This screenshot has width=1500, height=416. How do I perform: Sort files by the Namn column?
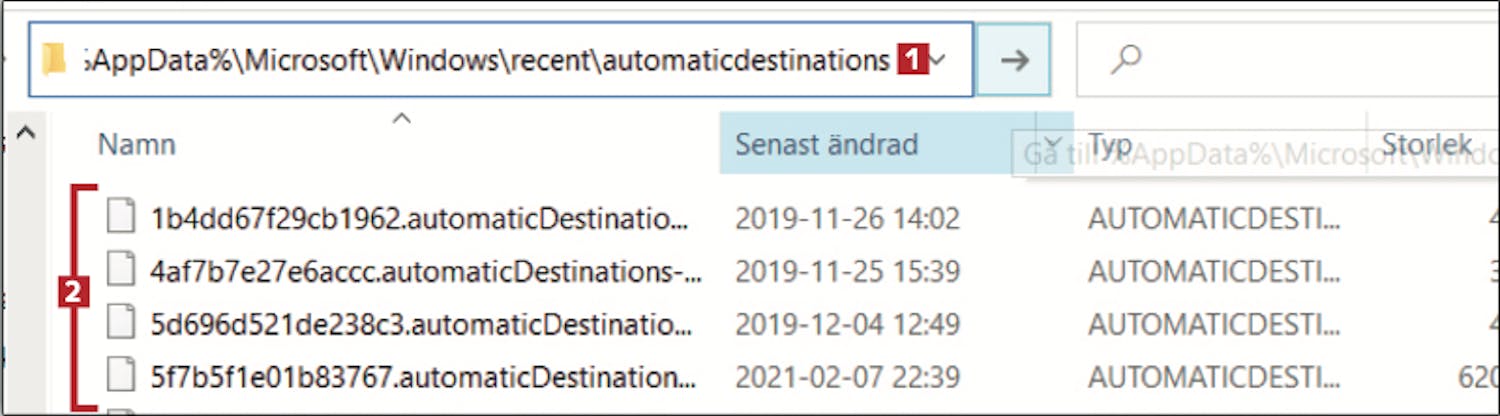pos(137,145)
